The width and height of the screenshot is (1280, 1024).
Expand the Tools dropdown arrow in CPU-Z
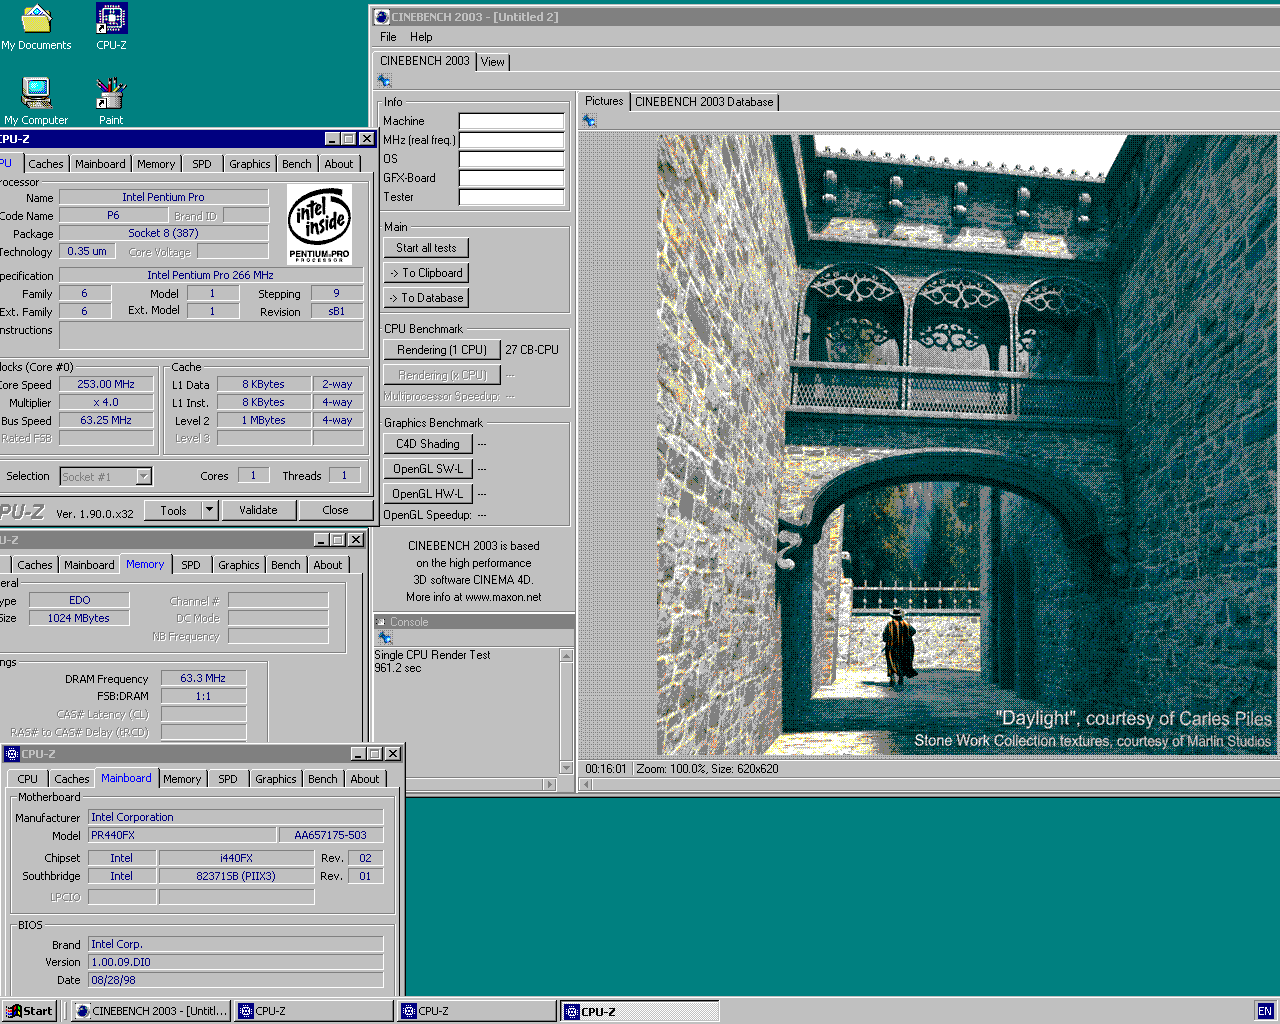coord(210,510)
